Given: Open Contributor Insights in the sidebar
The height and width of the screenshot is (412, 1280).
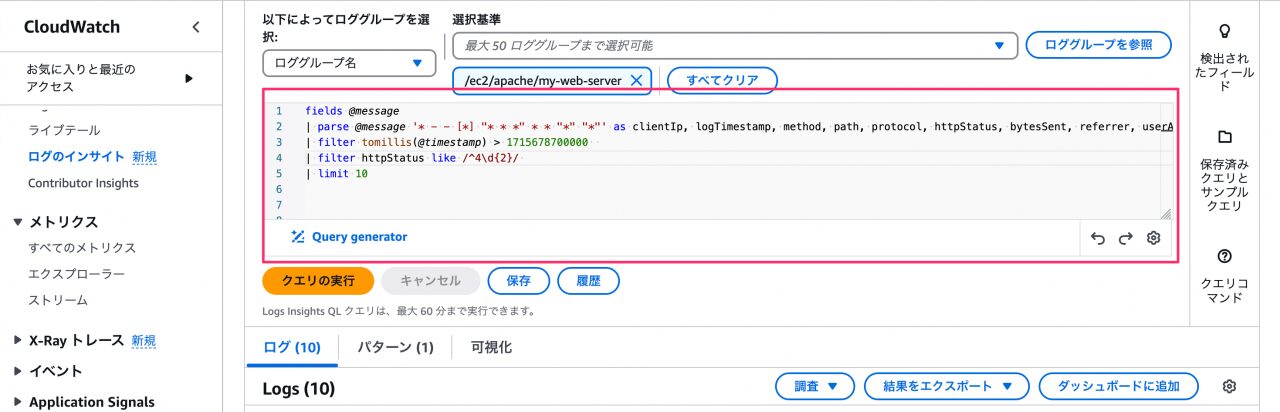Looking at the screenshot, I should (x=83, y=183).
